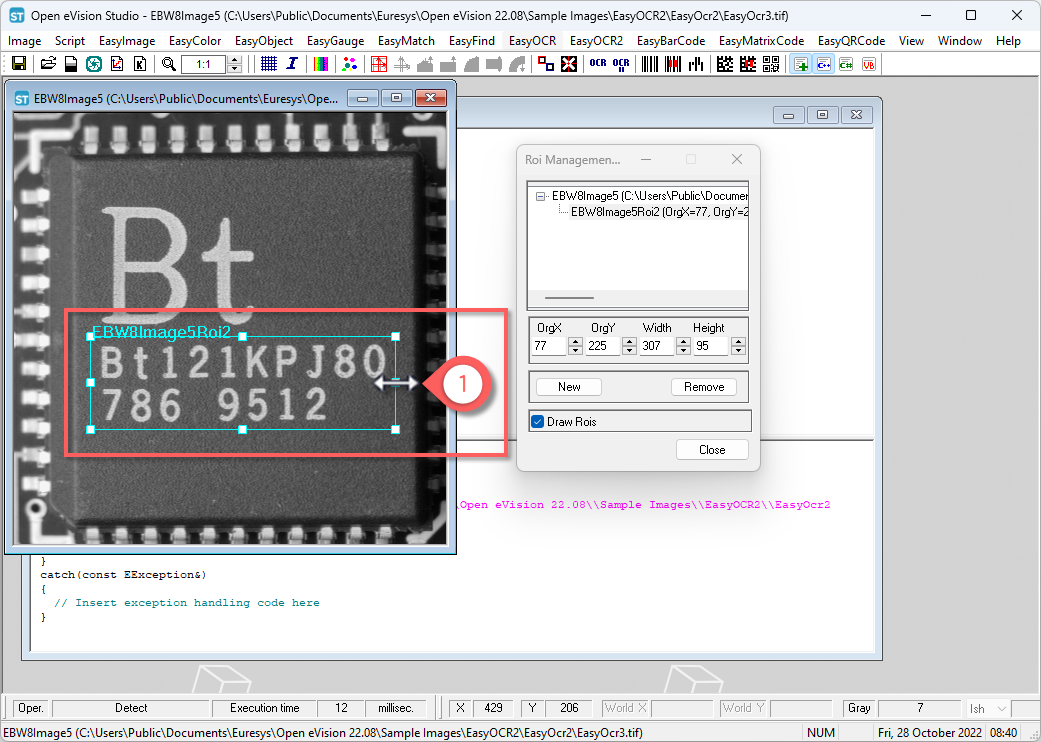The image size is (1041, 742).
Task: Click the Save floppy disk toolbar icon
Action: tap(19, 64)
